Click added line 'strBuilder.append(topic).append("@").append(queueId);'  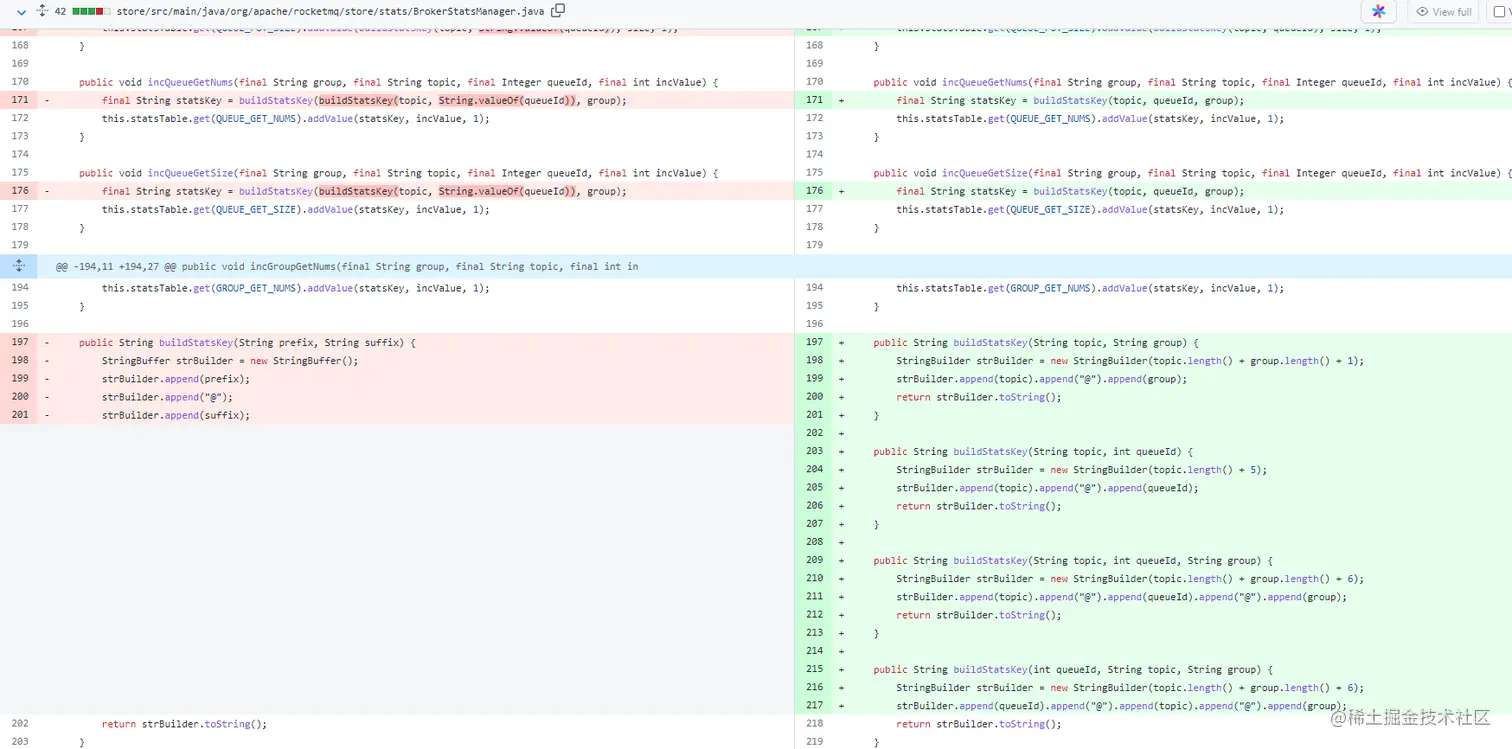click(x=1047, y=488)
